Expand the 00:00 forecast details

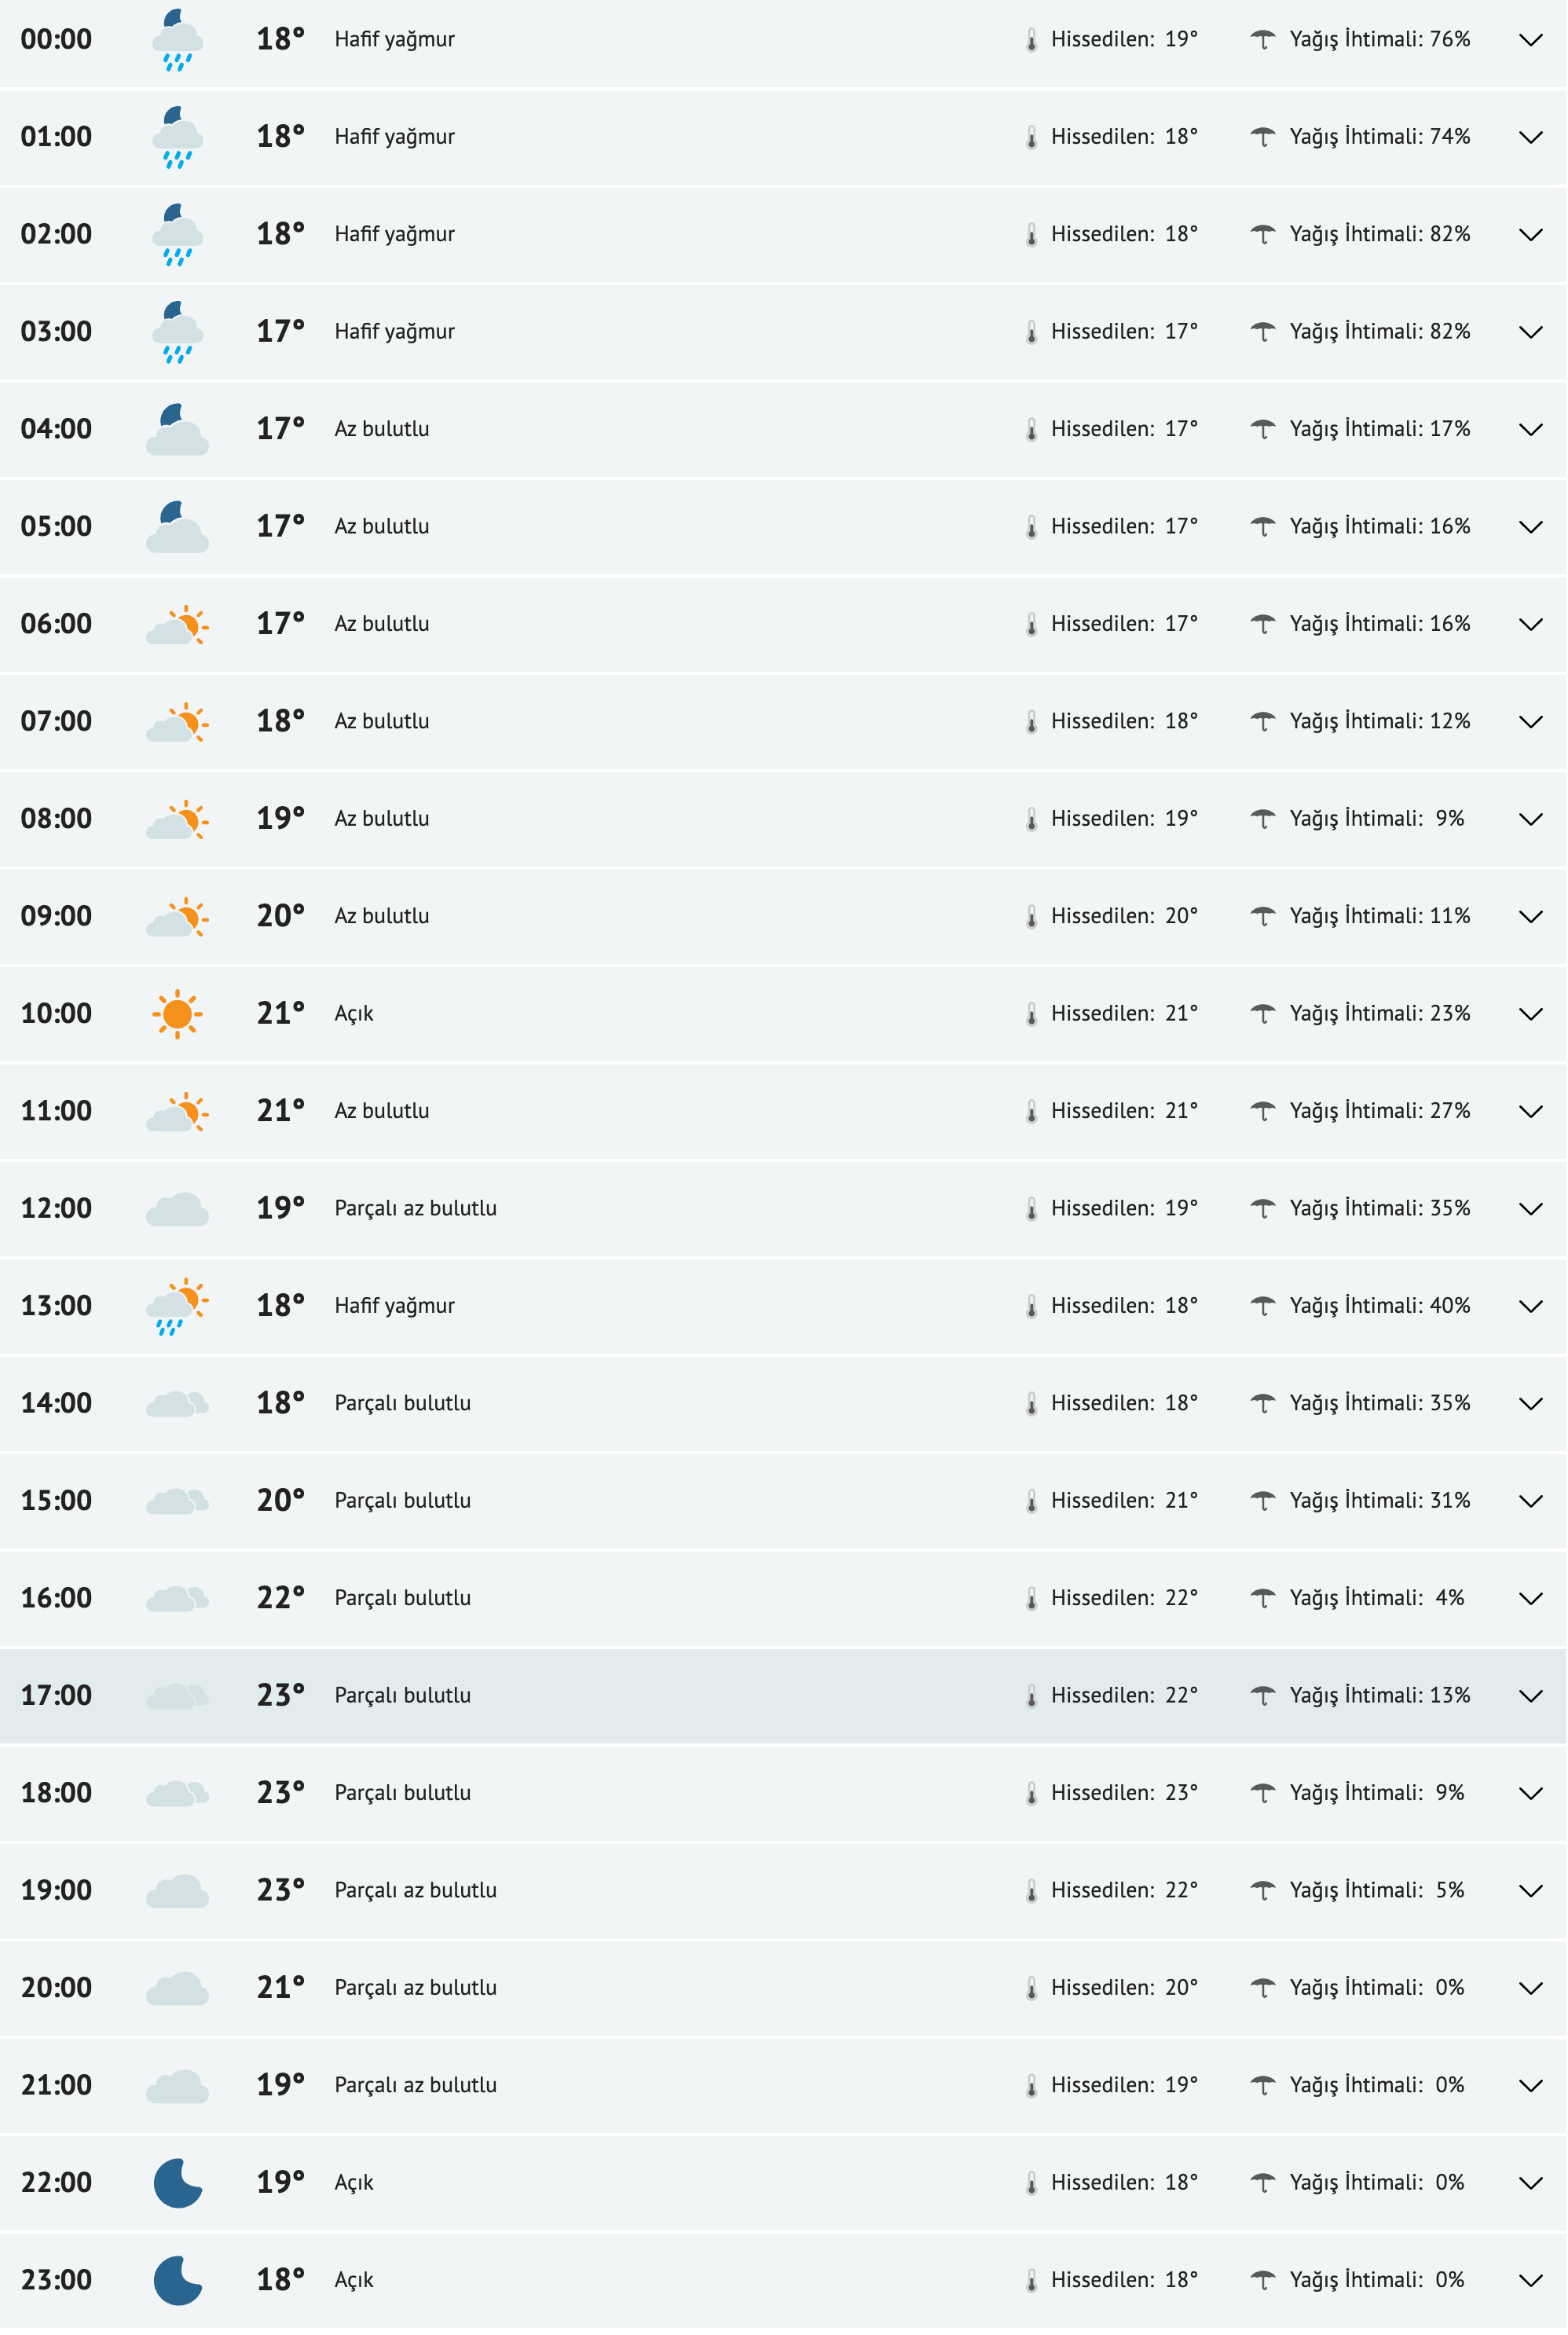coord(1532,40)
